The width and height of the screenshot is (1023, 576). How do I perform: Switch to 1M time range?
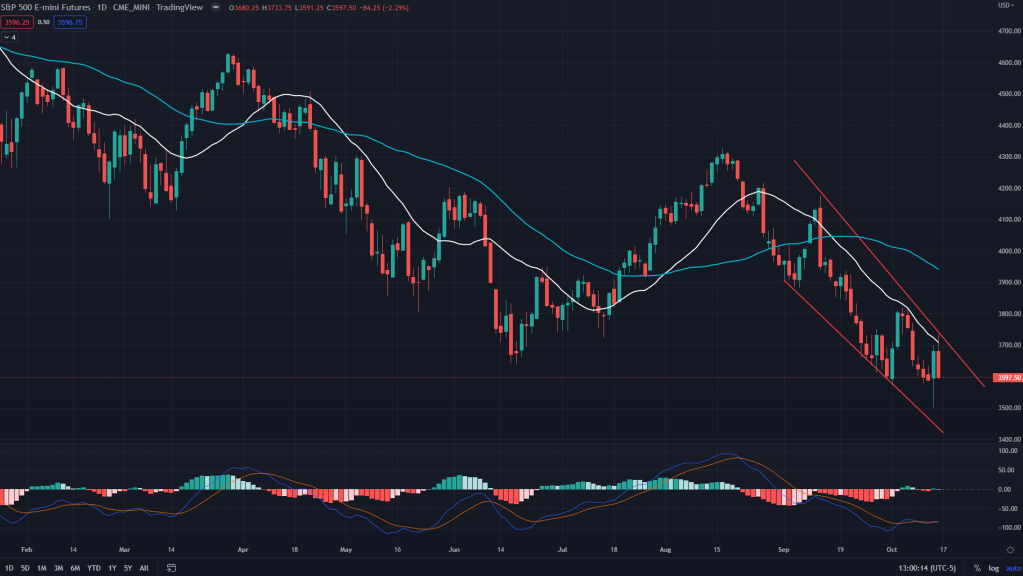click(41, 568)
